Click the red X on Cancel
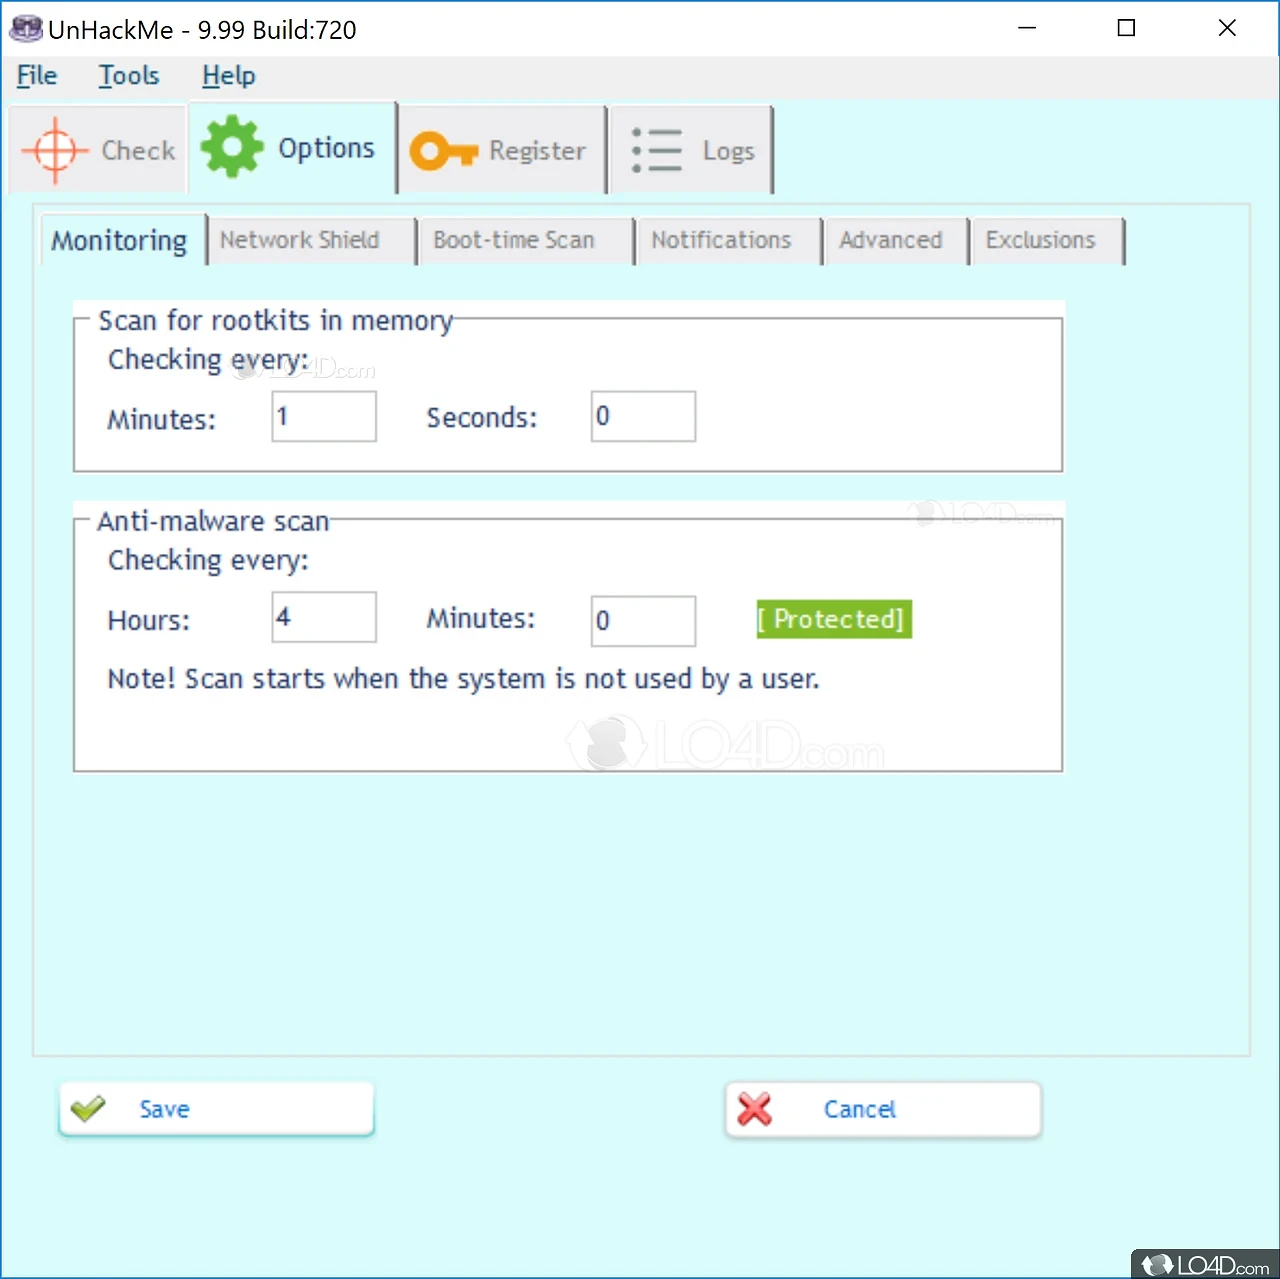 click(754, 1109)
